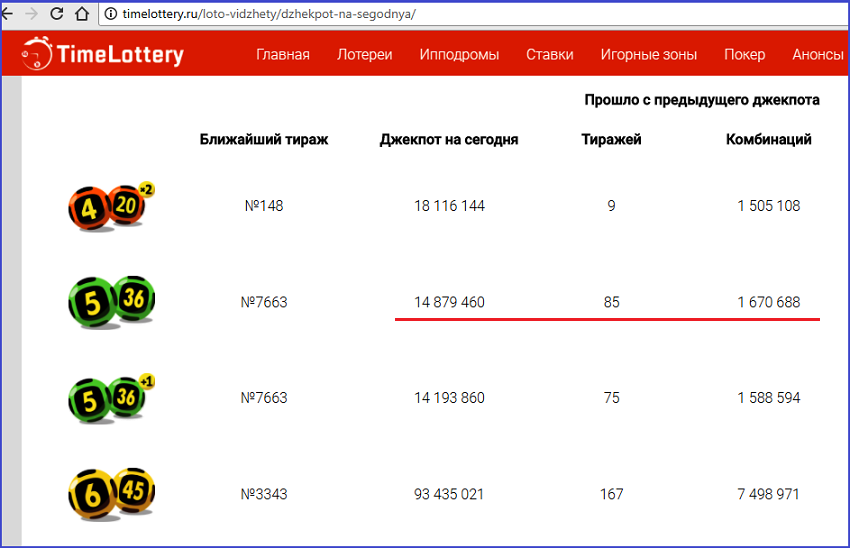850x548 pixels.
Task: Select the 6 of 45 lottery balls icon
Action: pyautogui.click(x=112, y=494)
